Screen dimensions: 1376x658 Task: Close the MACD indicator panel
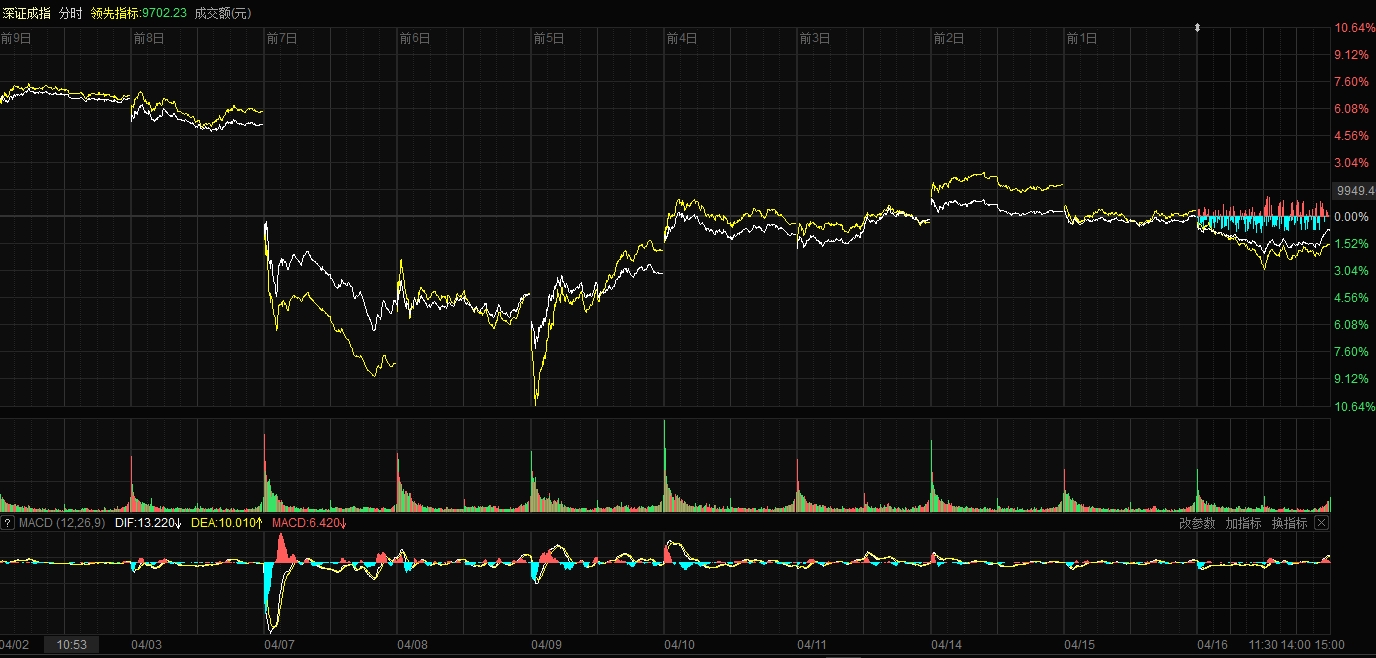point(1321,523)
